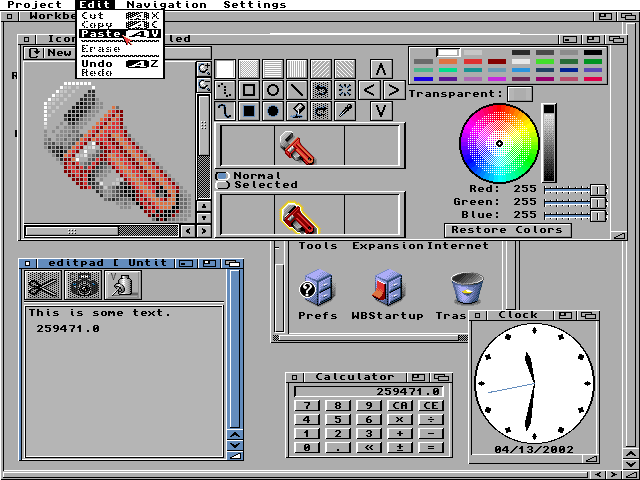Select the Normal image state radio button
The width and height of the screenshot is (640, 480).
coord(222,176)
